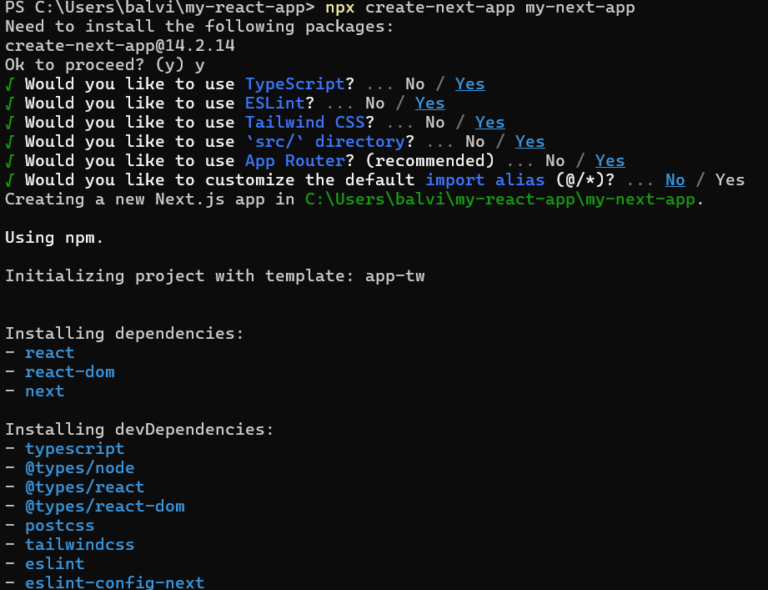Click the typescript devDependency entry

point(74,449)
